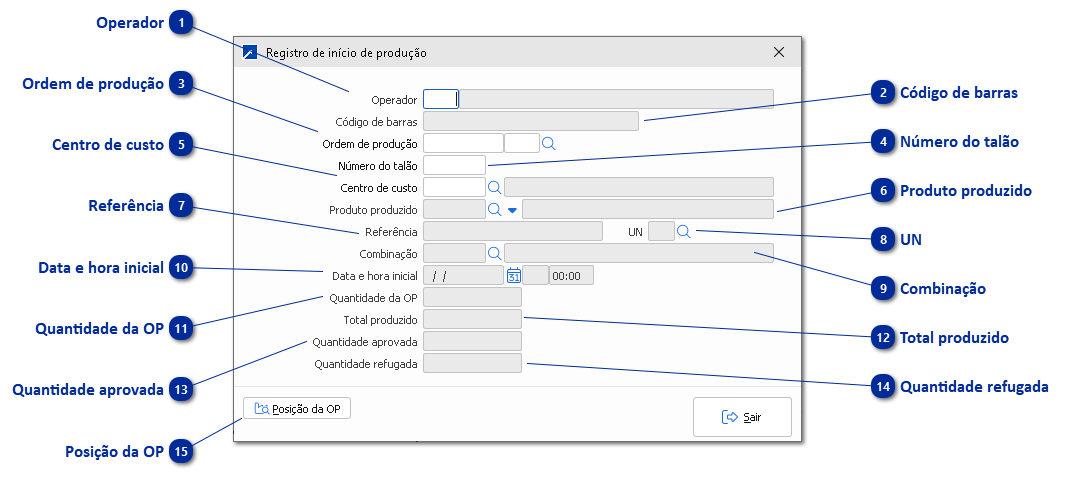Click the Produto produzido search magnifier
The image size is (1065, 478).
click(x=493, y=209)
